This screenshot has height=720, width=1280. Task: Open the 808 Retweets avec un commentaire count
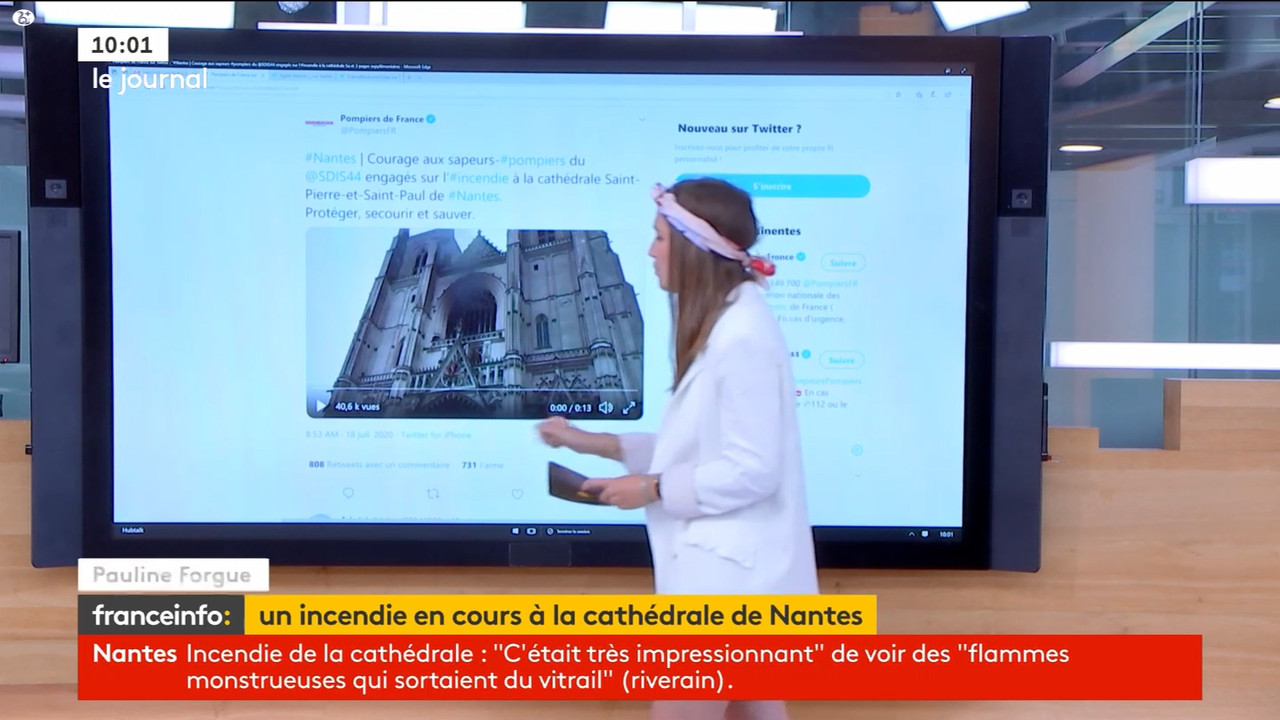(379, 465)
